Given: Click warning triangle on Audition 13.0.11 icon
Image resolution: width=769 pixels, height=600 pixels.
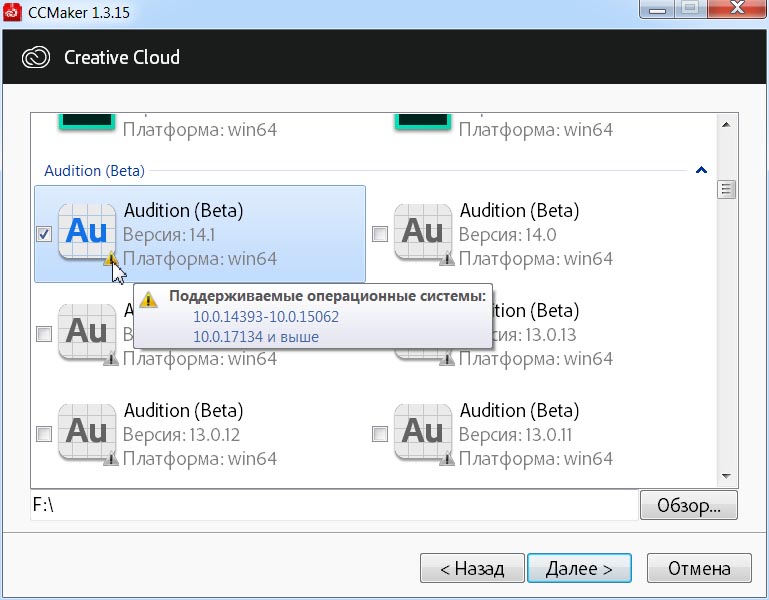Looking at the screenshot, I should (x=447, y=459).
